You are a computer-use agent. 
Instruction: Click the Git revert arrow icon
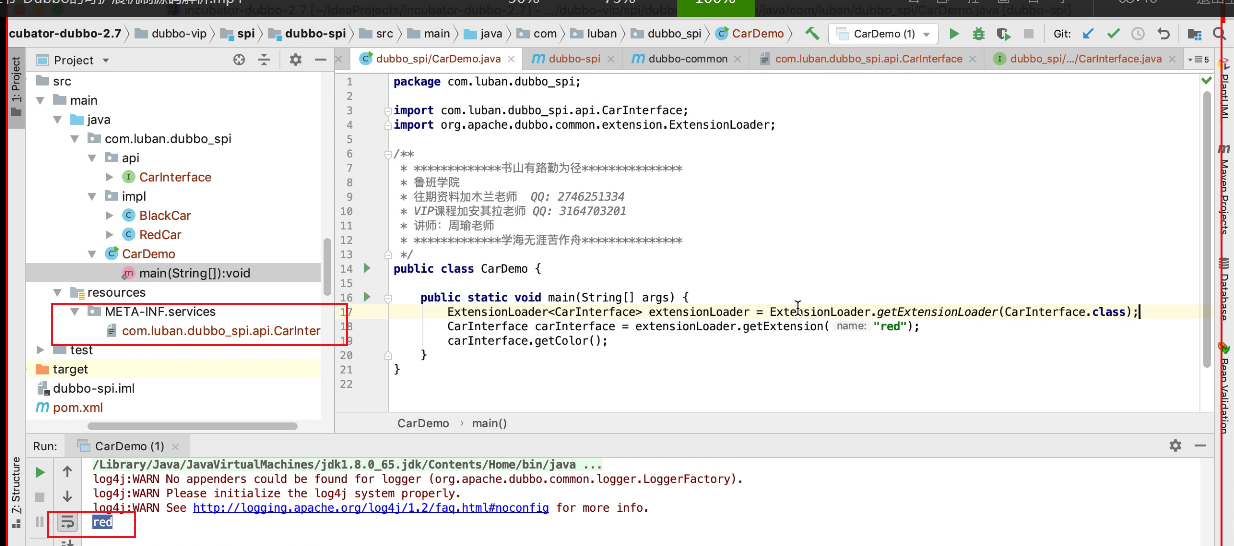1163,34
